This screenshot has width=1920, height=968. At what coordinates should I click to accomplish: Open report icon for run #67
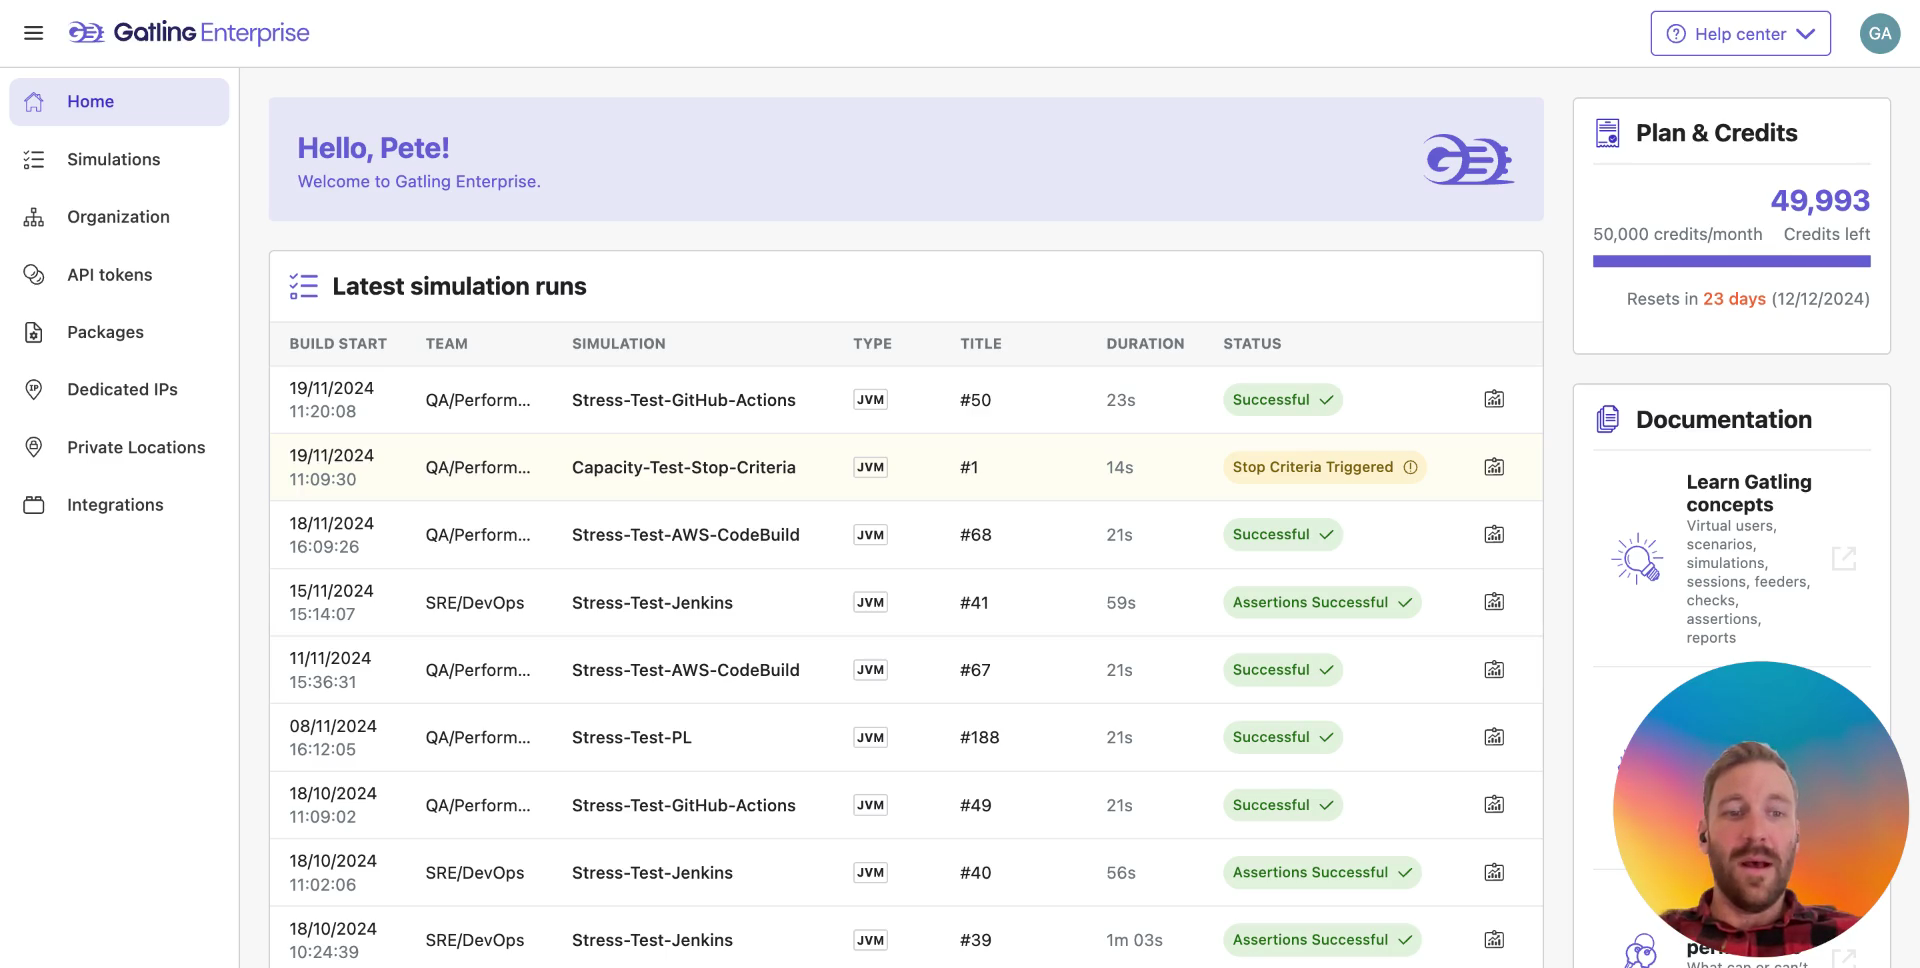pos(1494,669)
